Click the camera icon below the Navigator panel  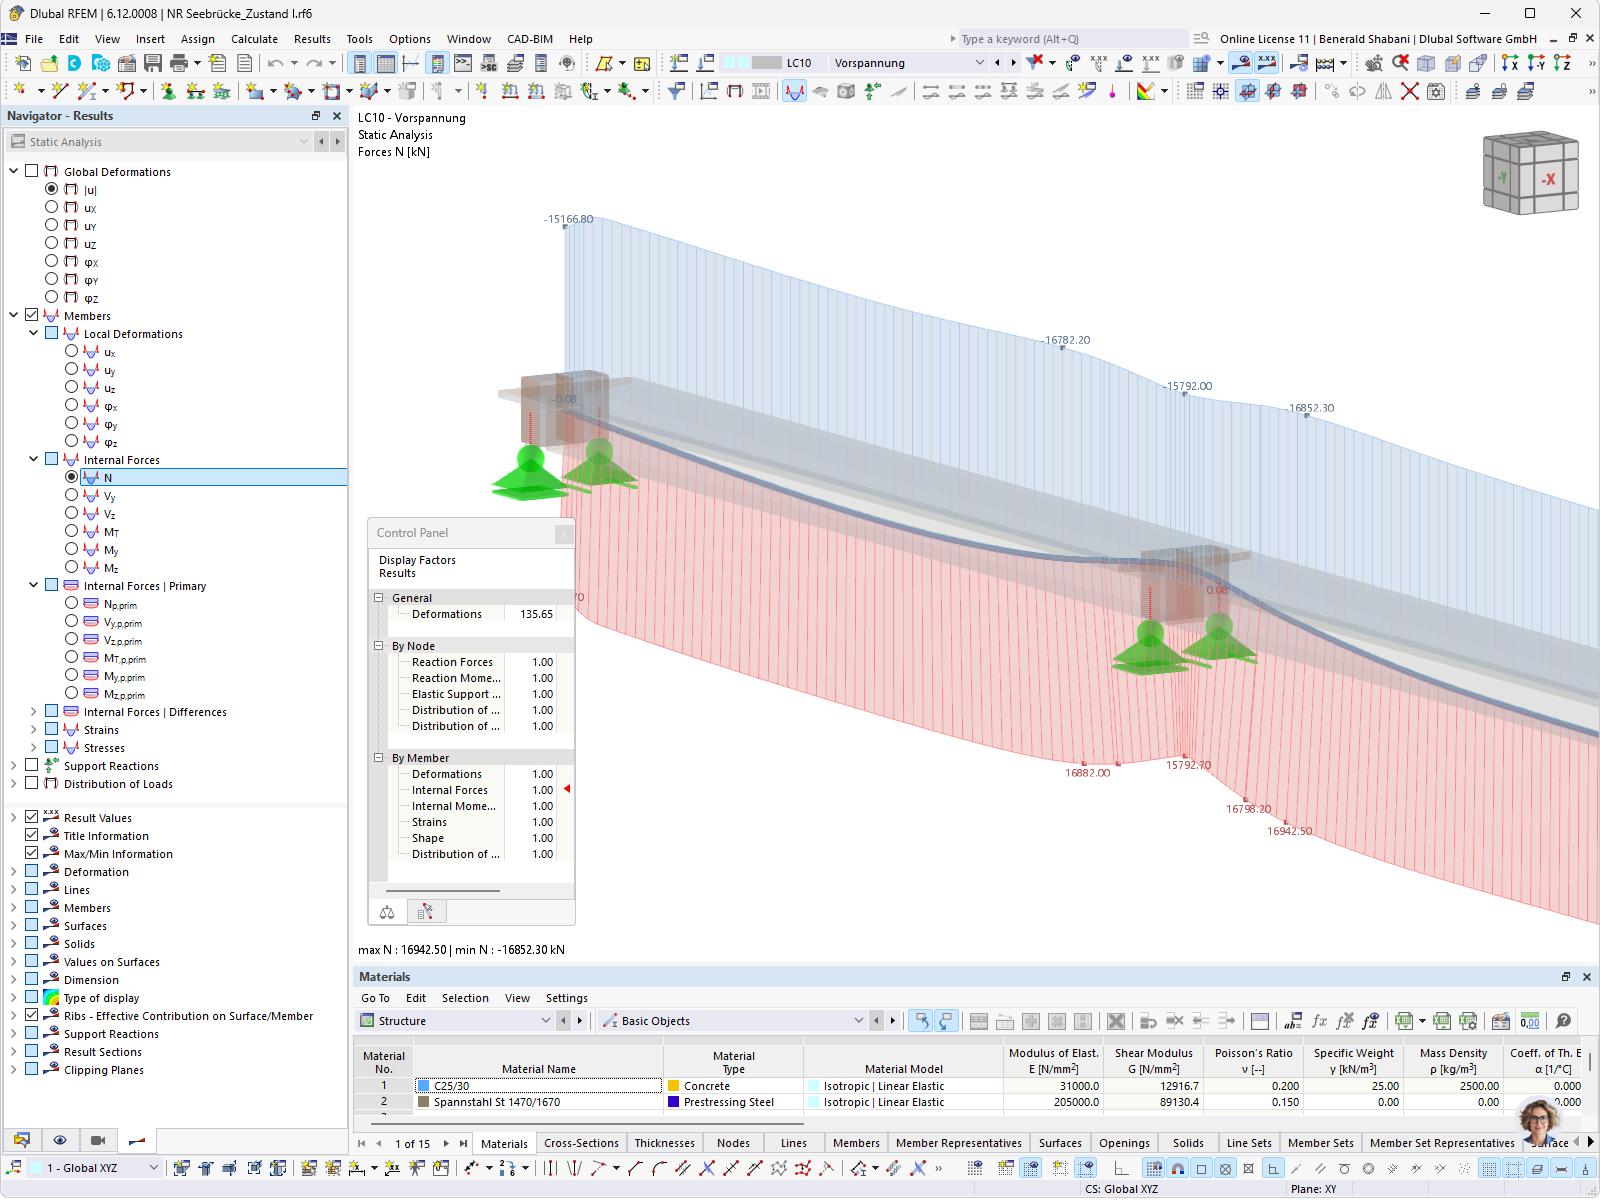pos(96,1140)
